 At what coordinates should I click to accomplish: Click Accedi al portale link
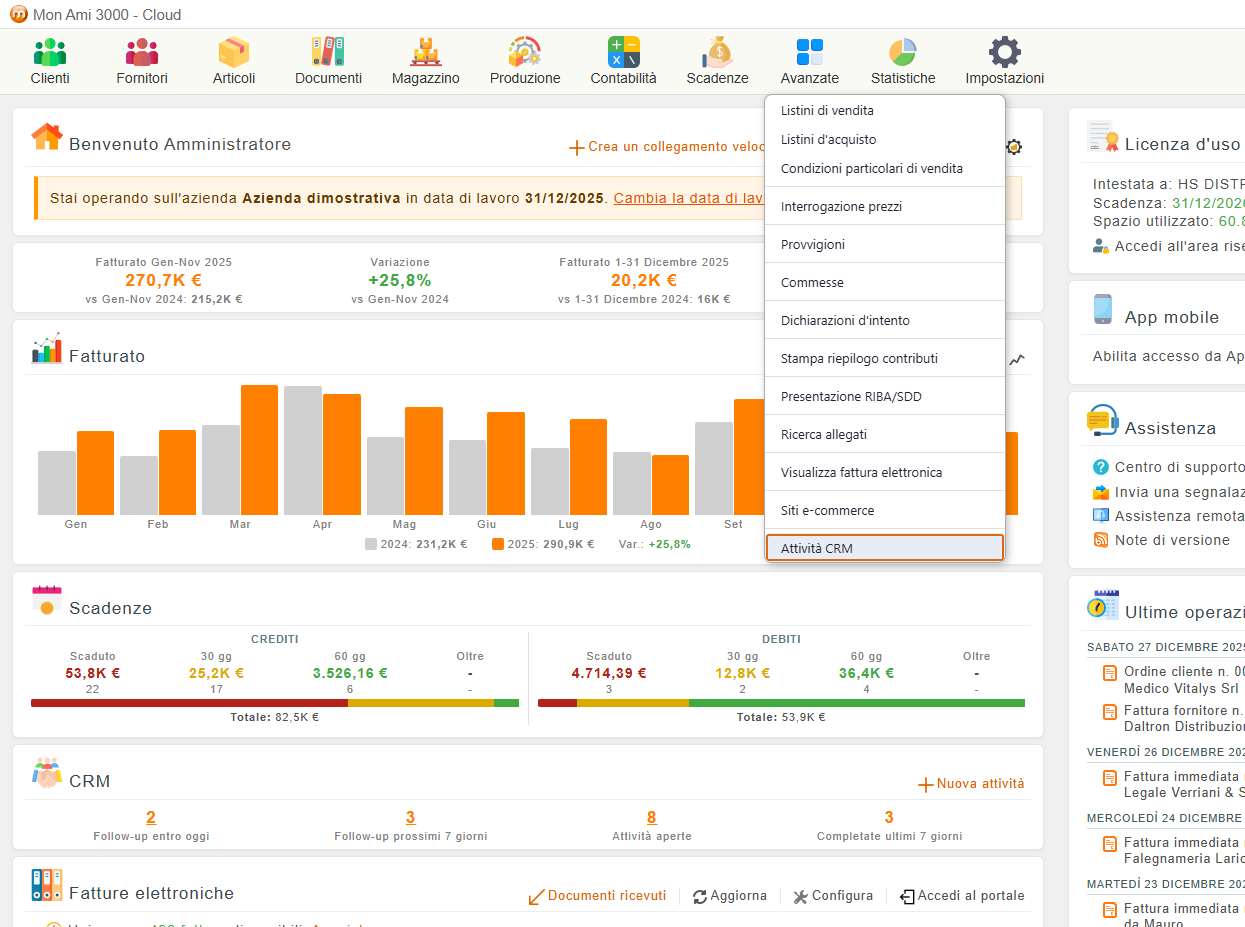(962, 896)
